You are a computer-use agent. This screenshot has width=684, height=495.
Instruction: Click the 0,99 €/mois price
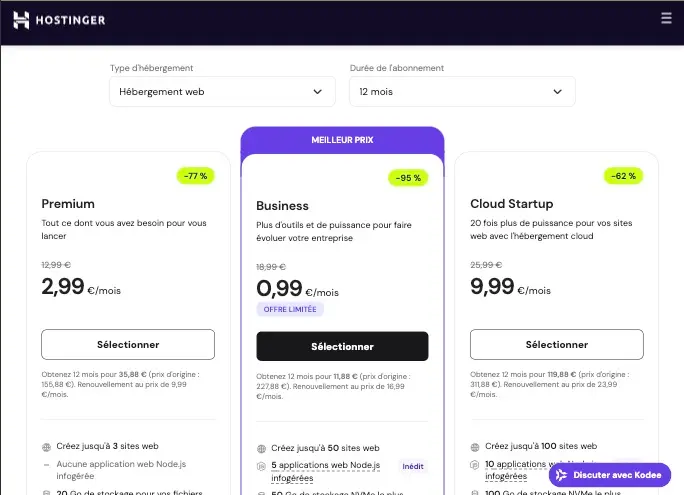pyautogui.click(x=297, y=288)
